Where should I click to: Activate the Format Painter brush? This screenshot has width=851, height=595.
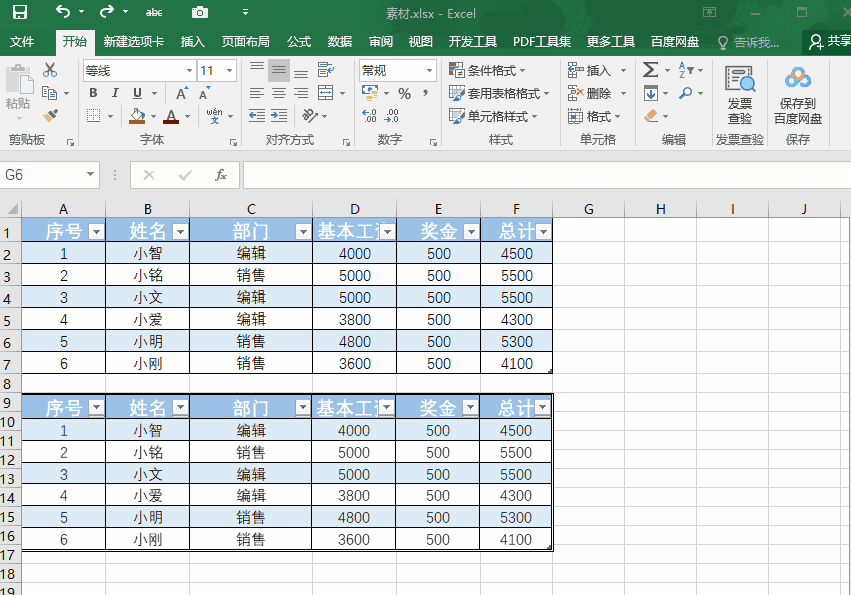[x=50, y=115]
